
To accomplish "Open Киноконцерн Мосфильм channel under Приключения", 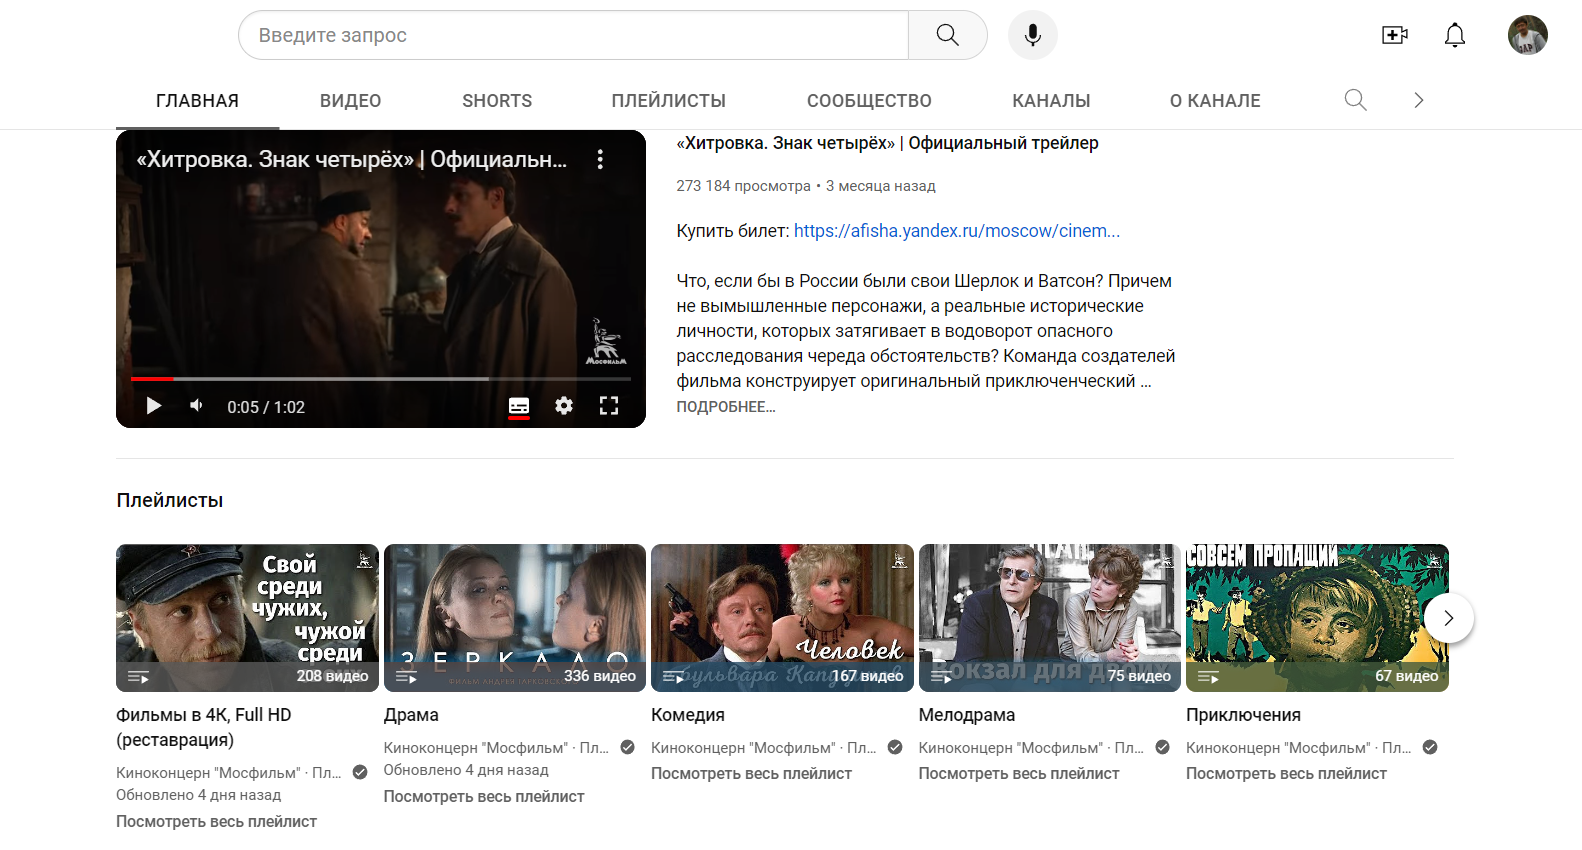I will [x=1278, y=747].
